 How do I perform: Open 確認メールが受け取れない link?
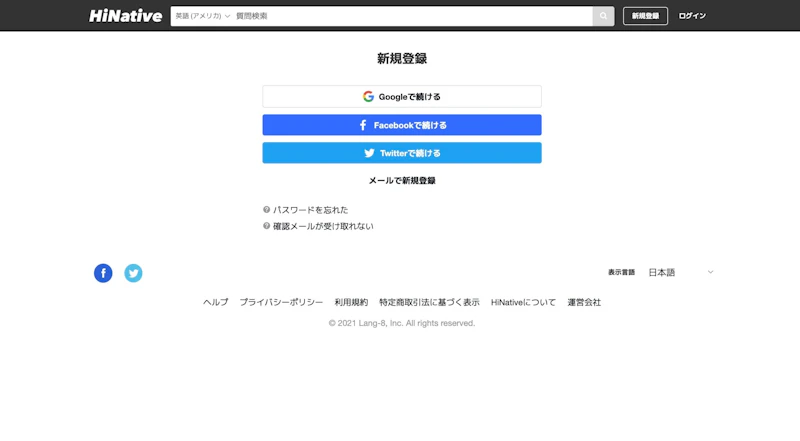pos(323,226)
